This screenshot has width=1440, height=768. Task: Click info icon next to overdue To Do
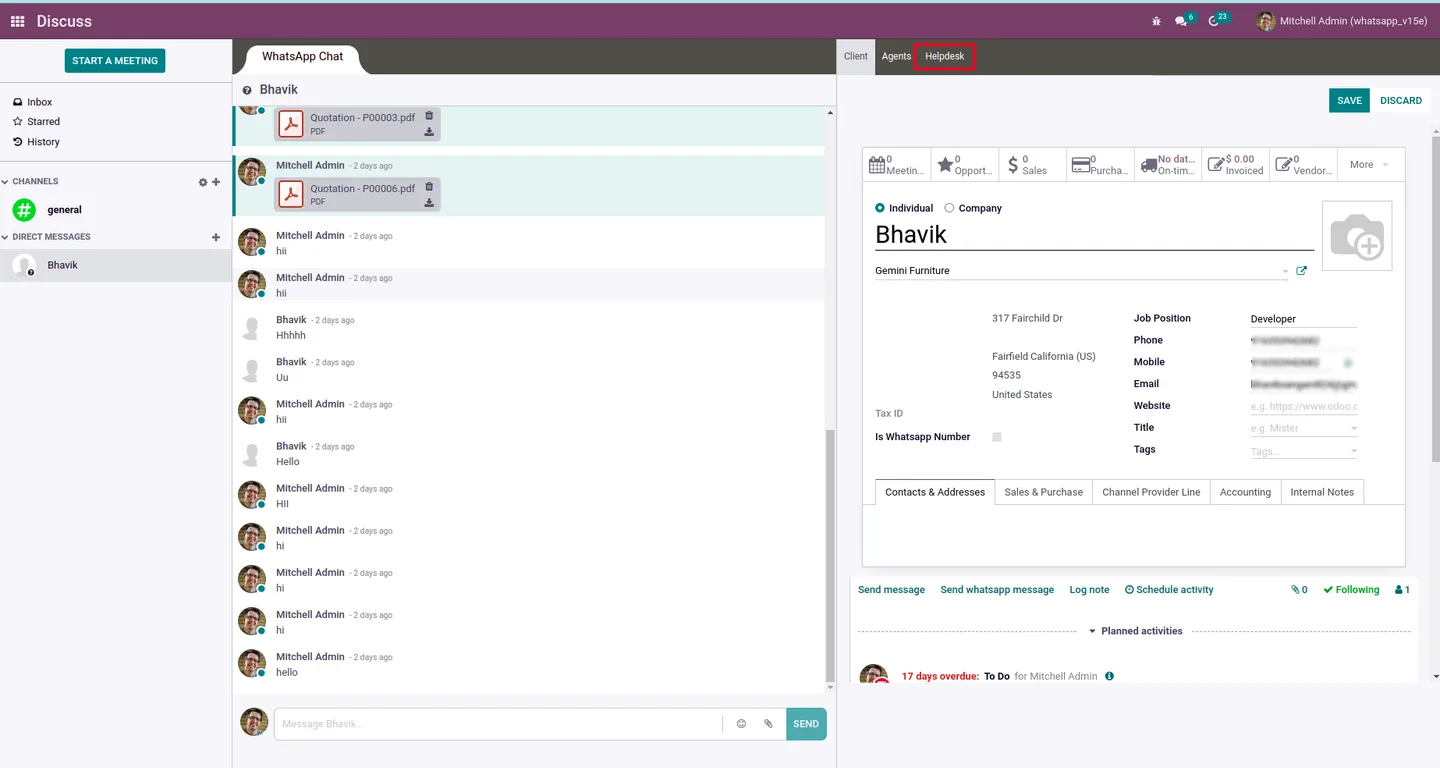click(x=1109, y=676)
